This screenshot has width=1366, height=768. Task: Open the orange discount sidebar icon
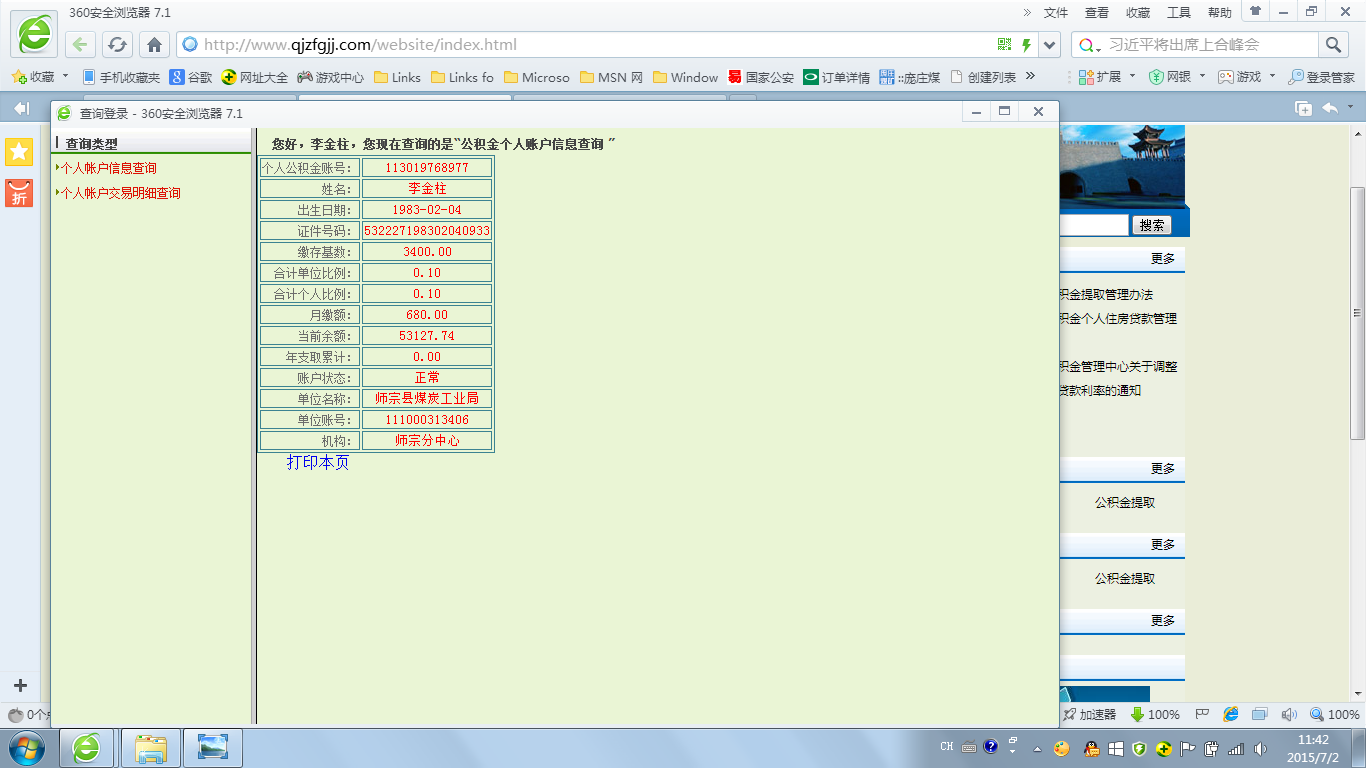[x=19, y=193]
